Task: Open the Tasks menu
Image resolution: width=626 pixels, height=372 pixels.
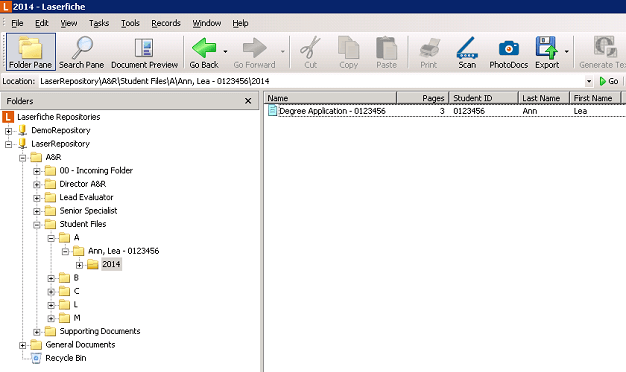Action: (99, 23)
